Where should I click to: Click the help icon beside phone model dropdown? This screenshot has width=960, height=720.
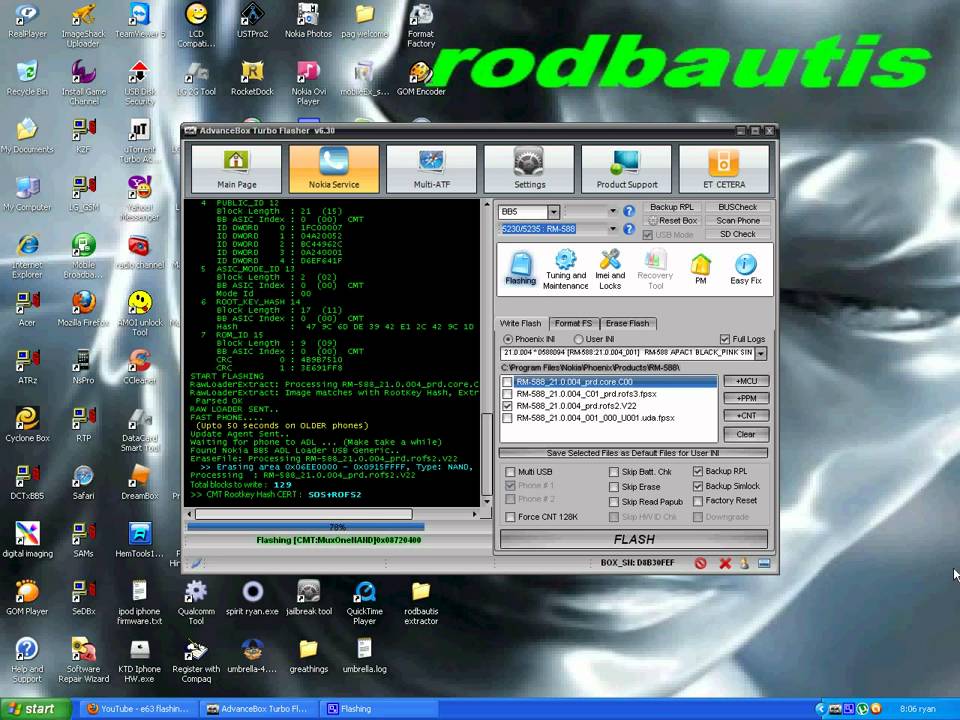click(629, 229)
